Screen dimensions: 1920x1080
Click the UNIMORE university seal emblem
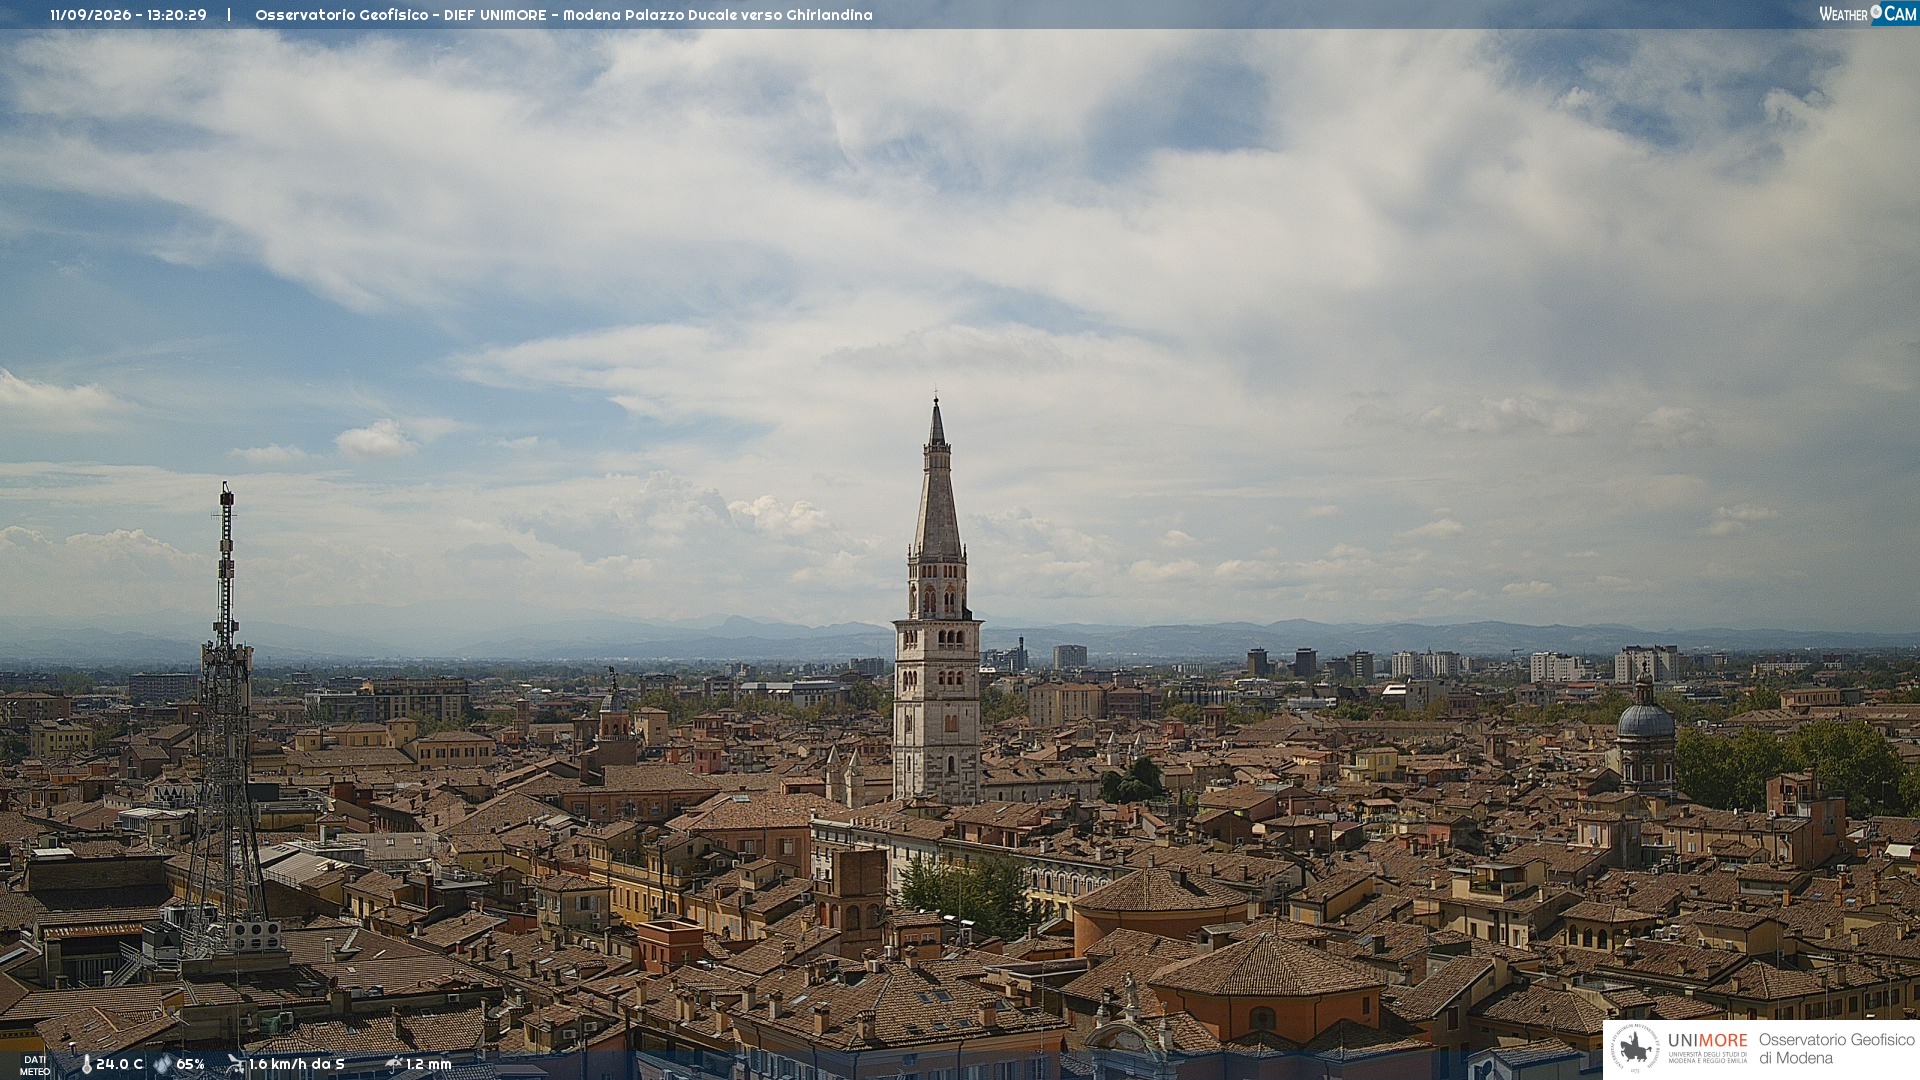pyautogui.click(x=1635, y=1048)
